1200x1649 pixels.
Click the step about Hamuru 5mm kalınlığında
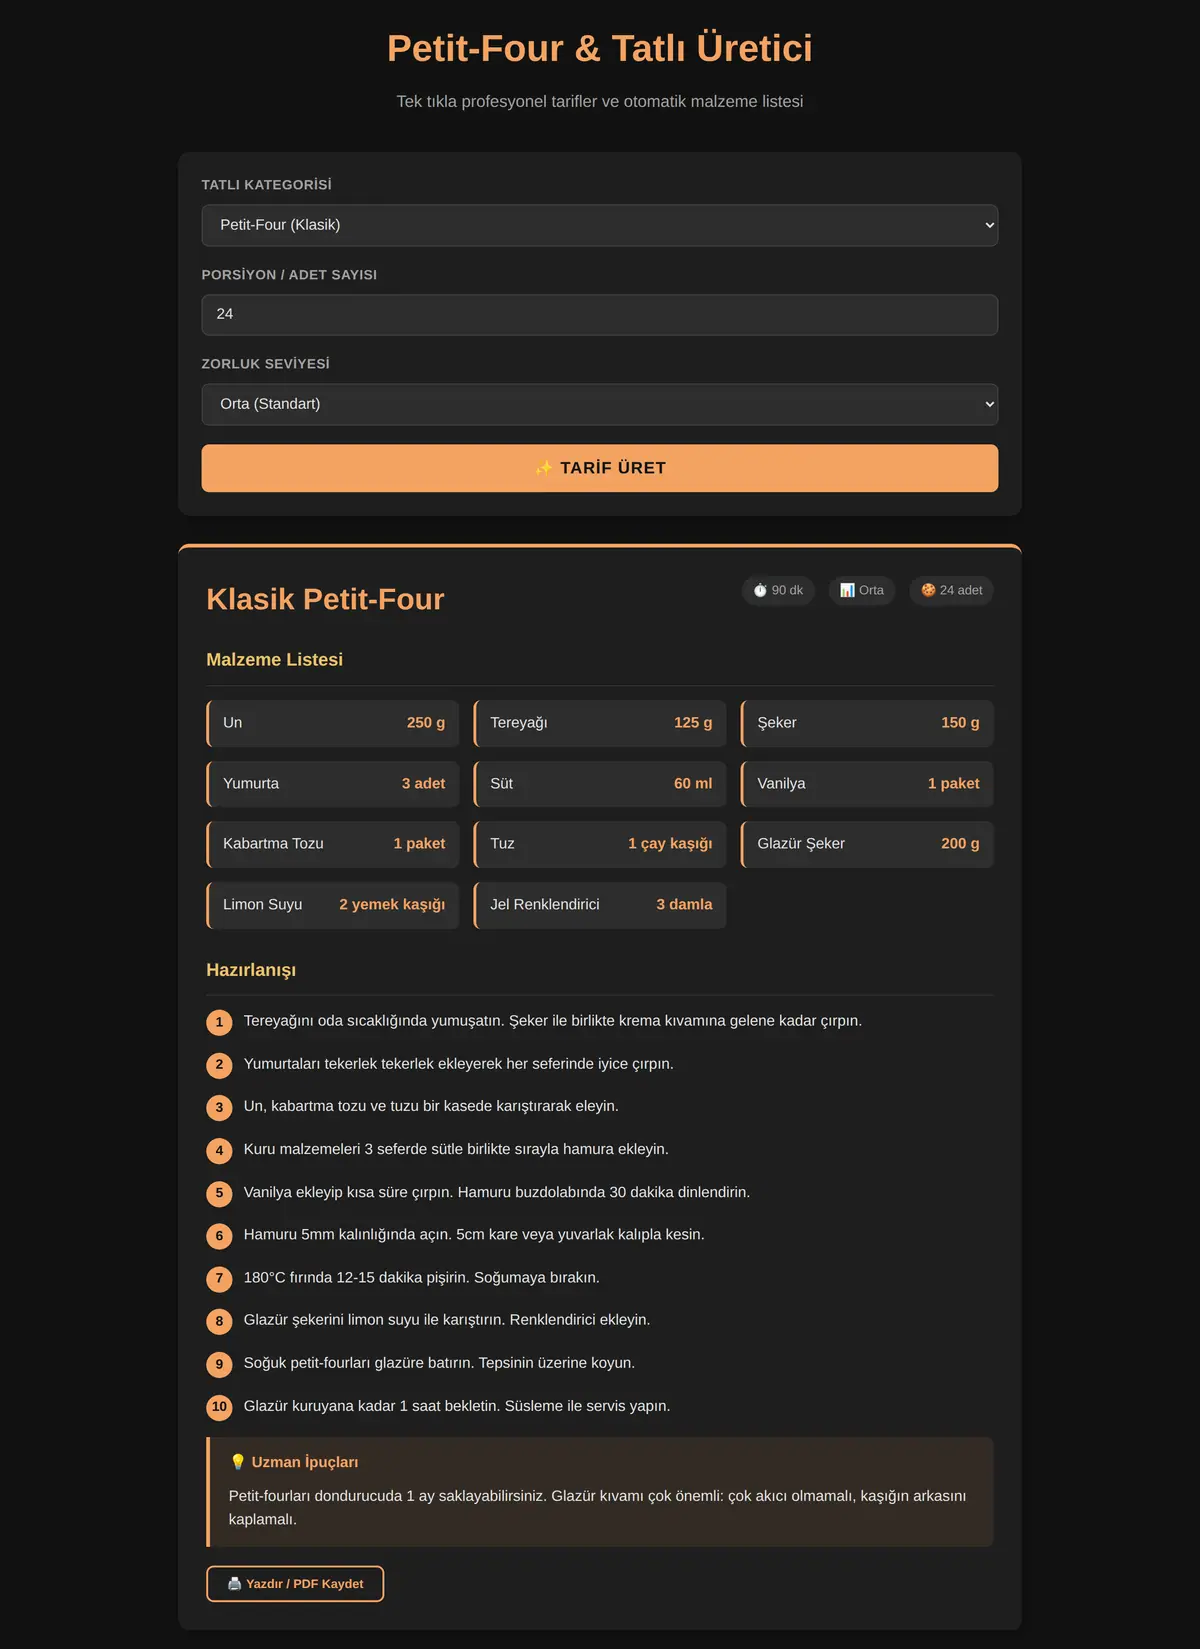tap(474, 1234)
